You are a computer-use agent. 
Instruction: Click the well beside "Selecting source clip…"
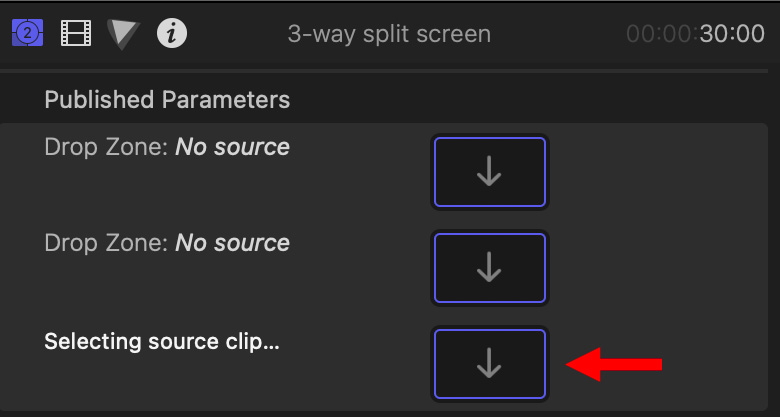click(x=490, y=364)
